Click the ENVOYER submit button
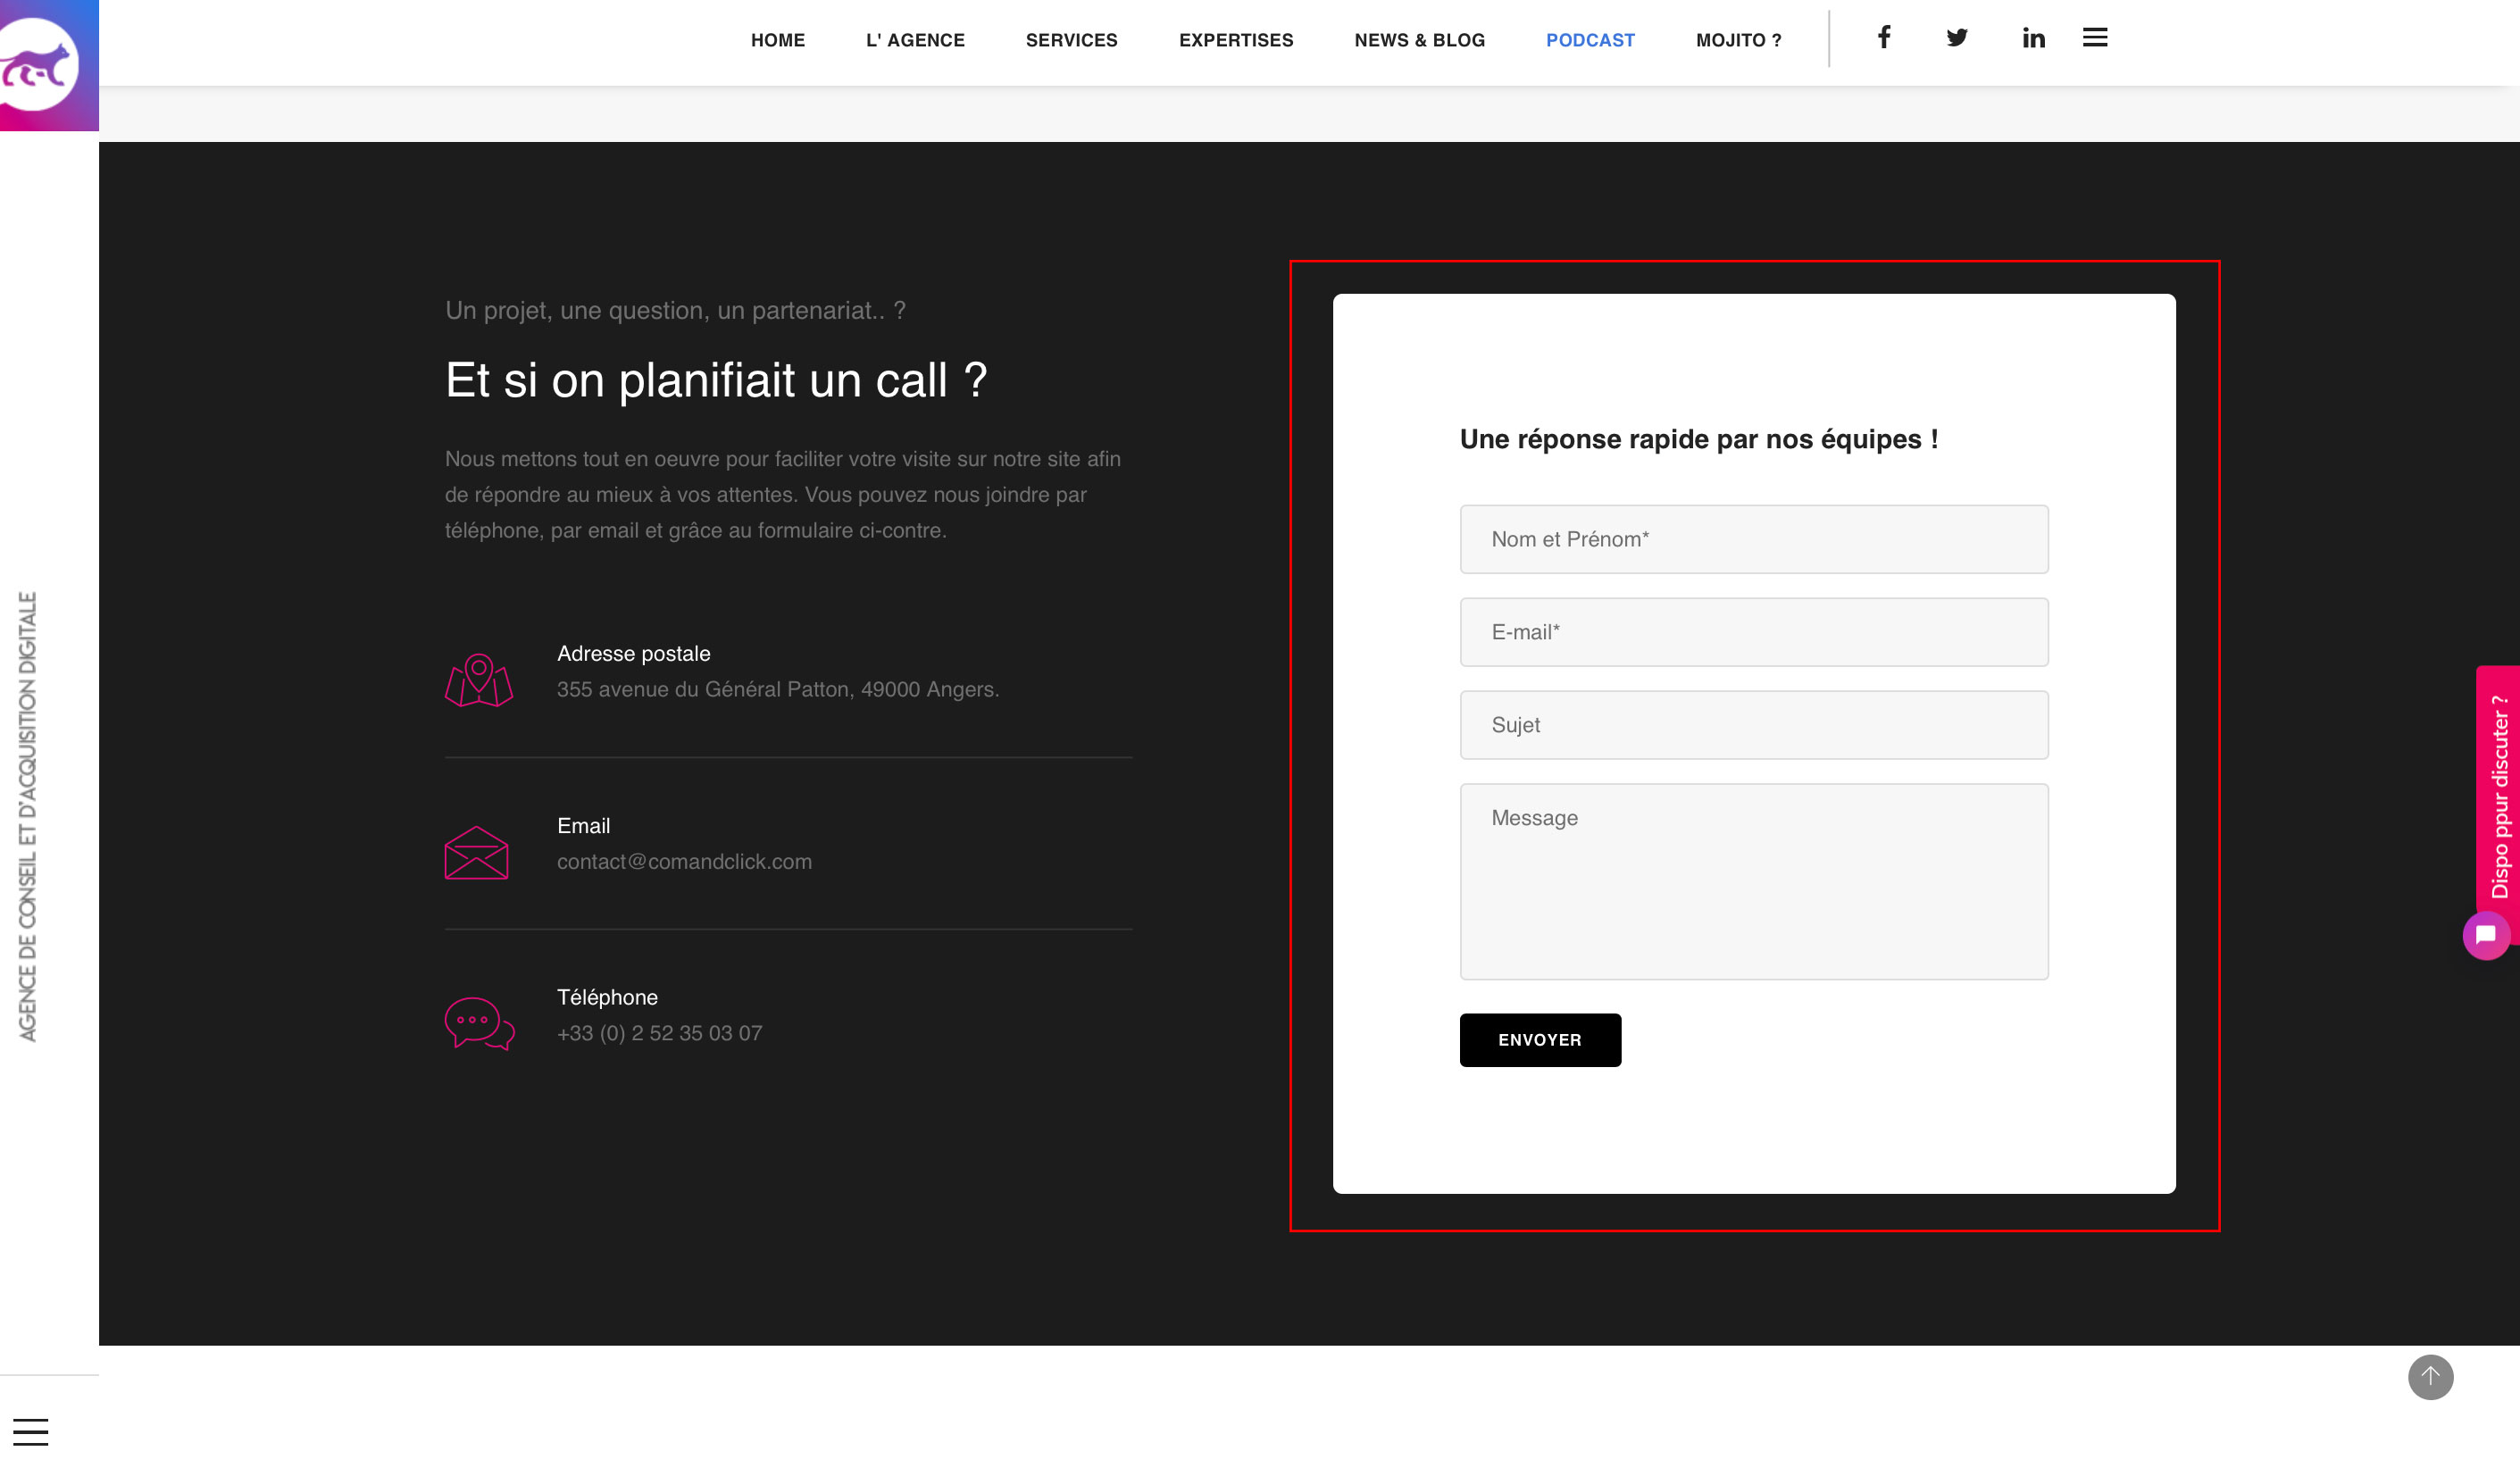This screenshot has width=2520, height=1468. (x=1540, y=1040)
